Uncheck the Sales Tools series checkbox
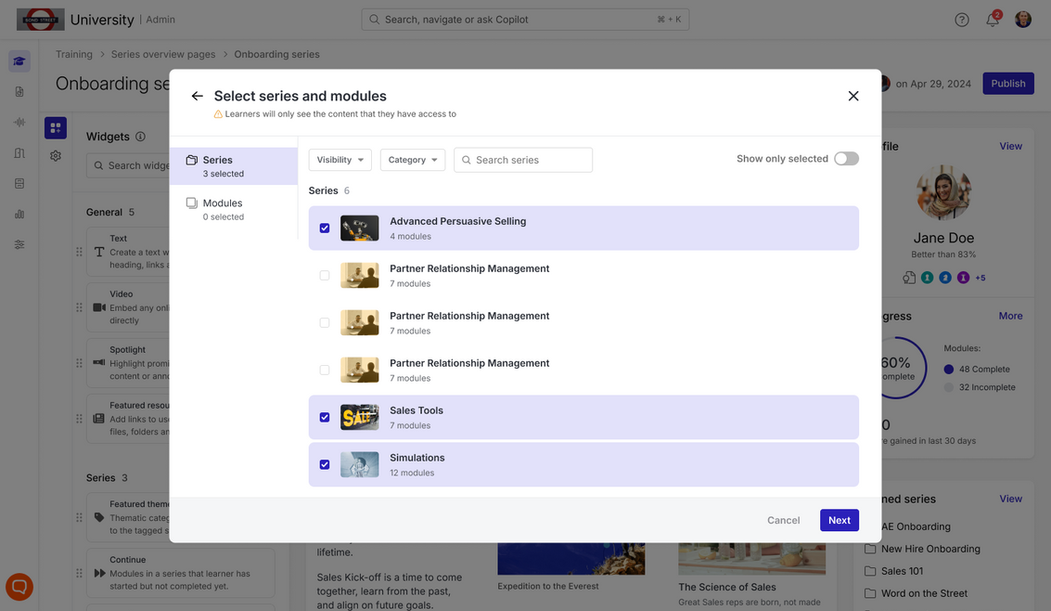 pyautogui.click(x=324, y=417)
